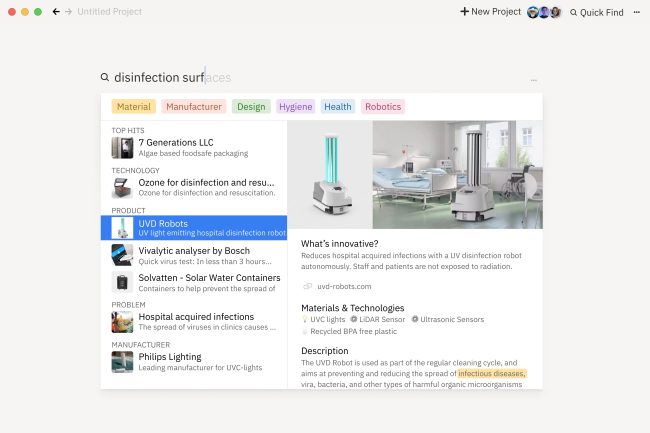Click the Ozone result thumbnail
This screenshot has height=433, width=650.
coord(122,187)
